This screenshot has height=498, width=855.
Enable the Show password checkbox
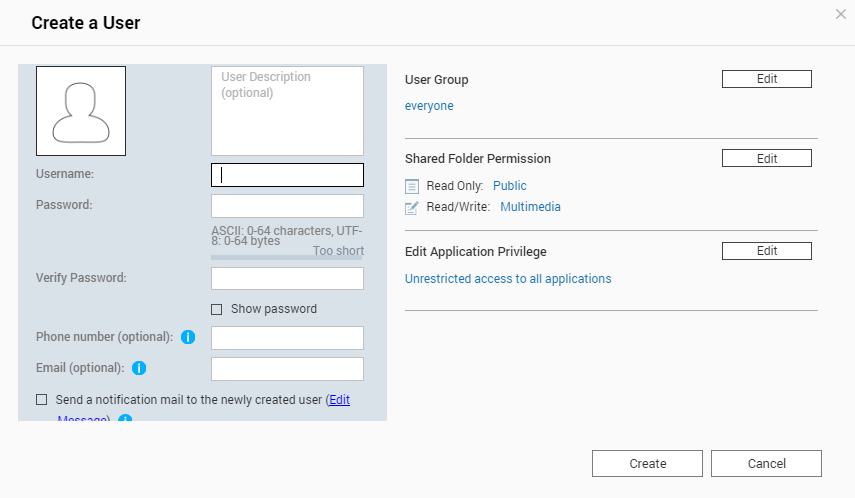[x=217, y=309]
